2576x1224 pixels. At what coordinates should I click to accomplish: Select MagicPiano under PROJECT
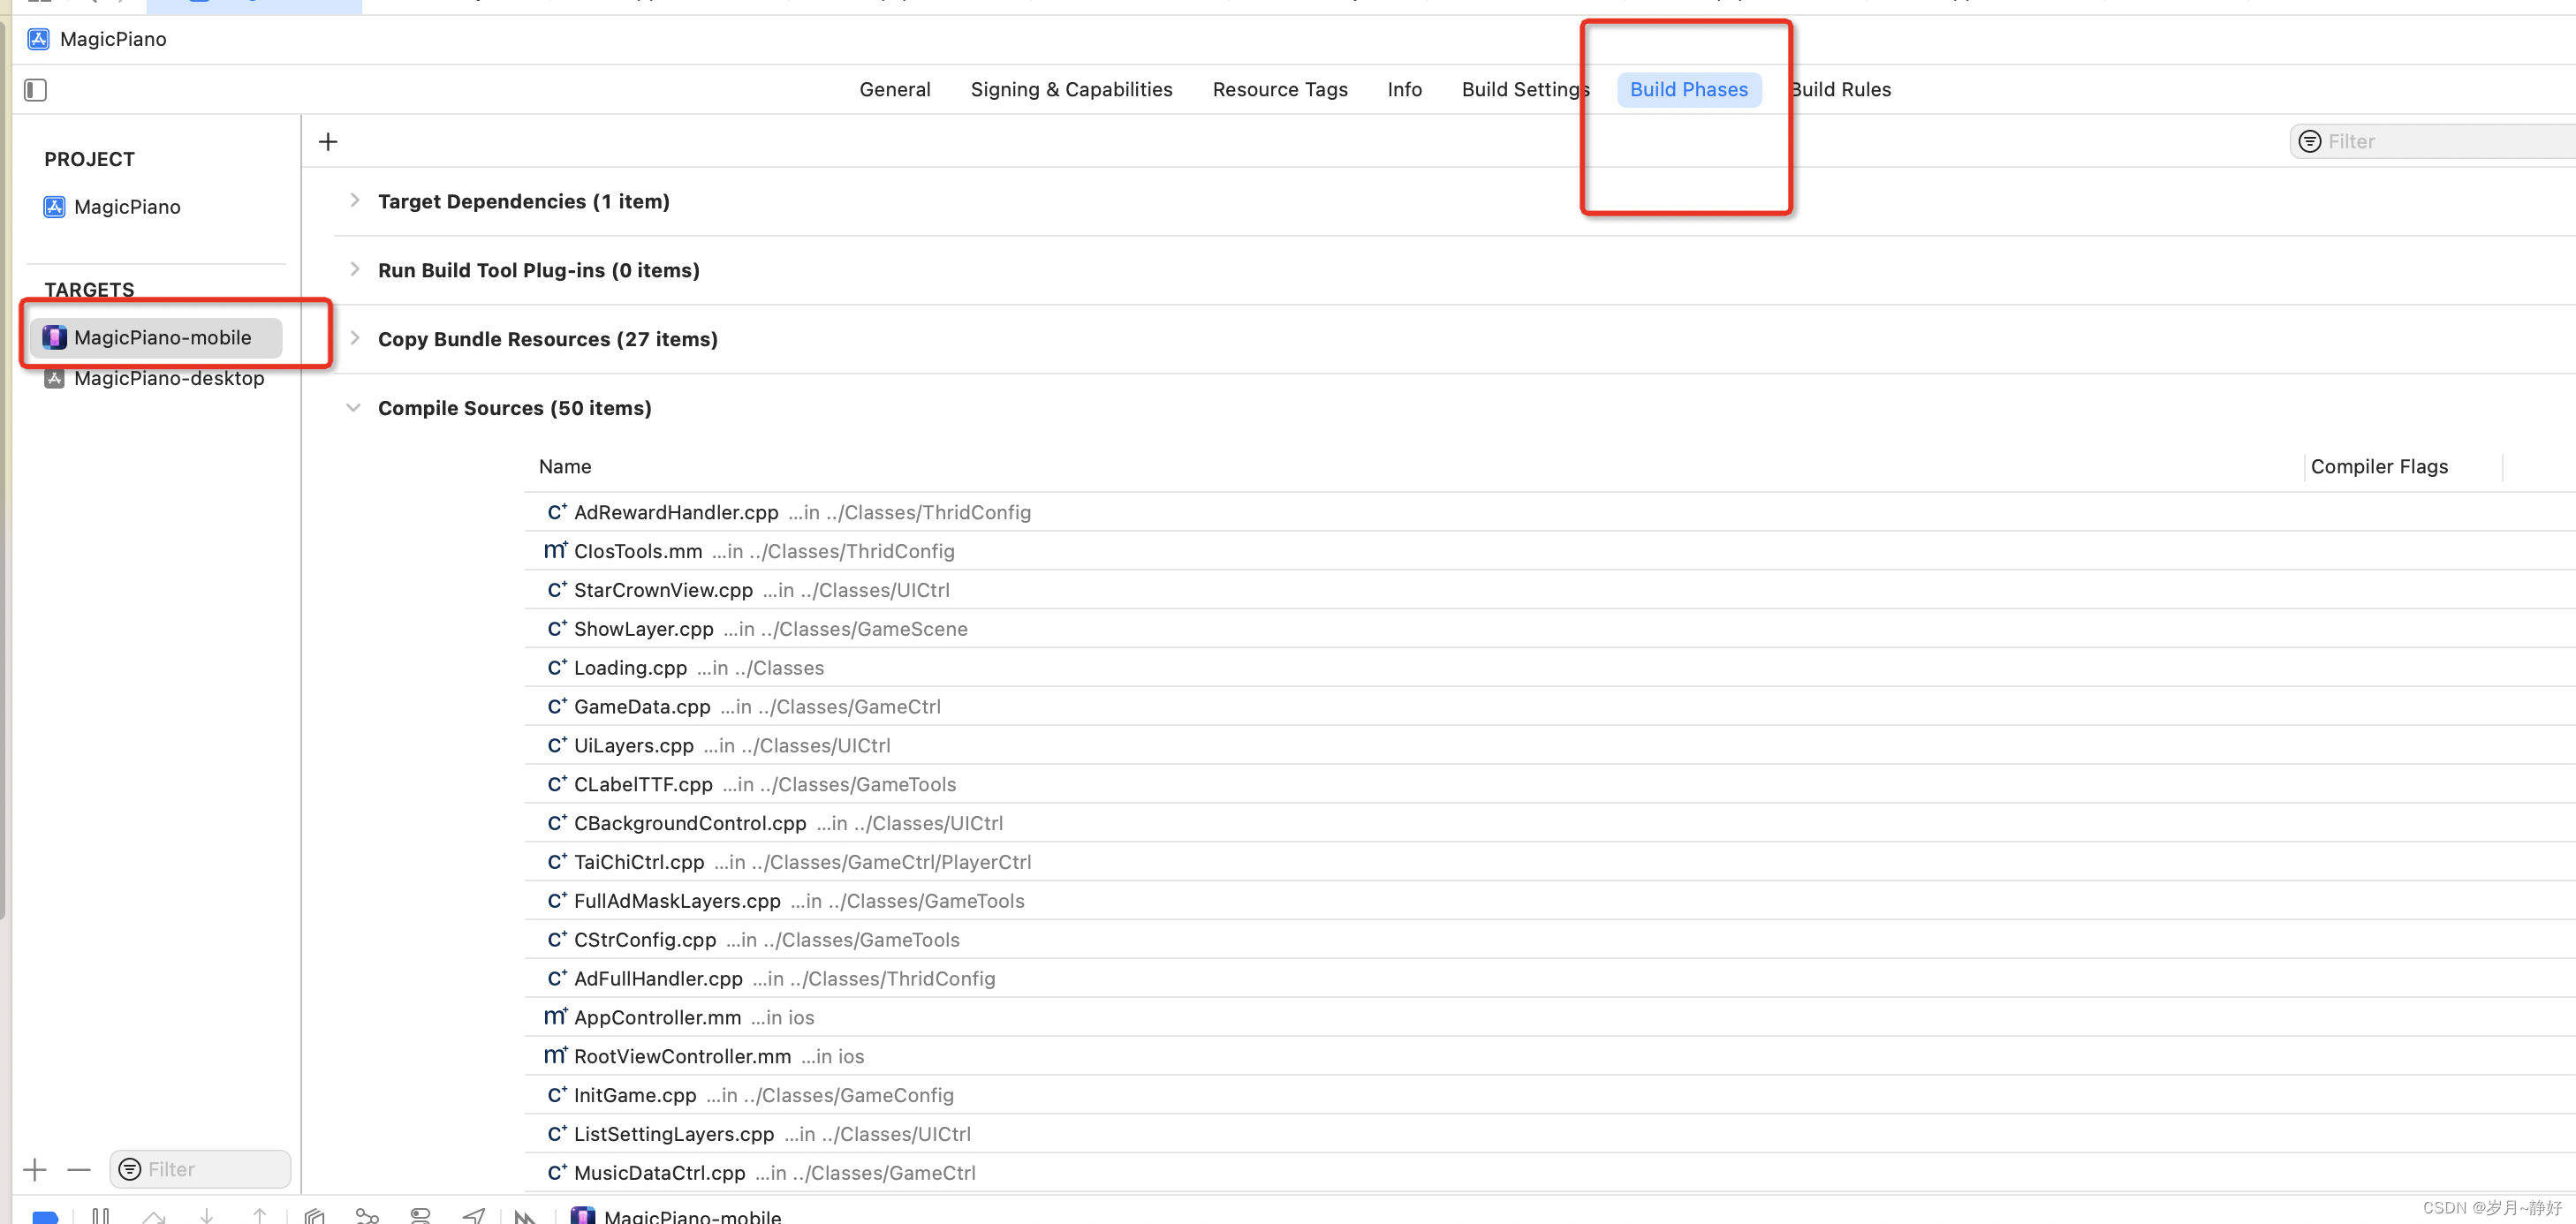point(127,207)
